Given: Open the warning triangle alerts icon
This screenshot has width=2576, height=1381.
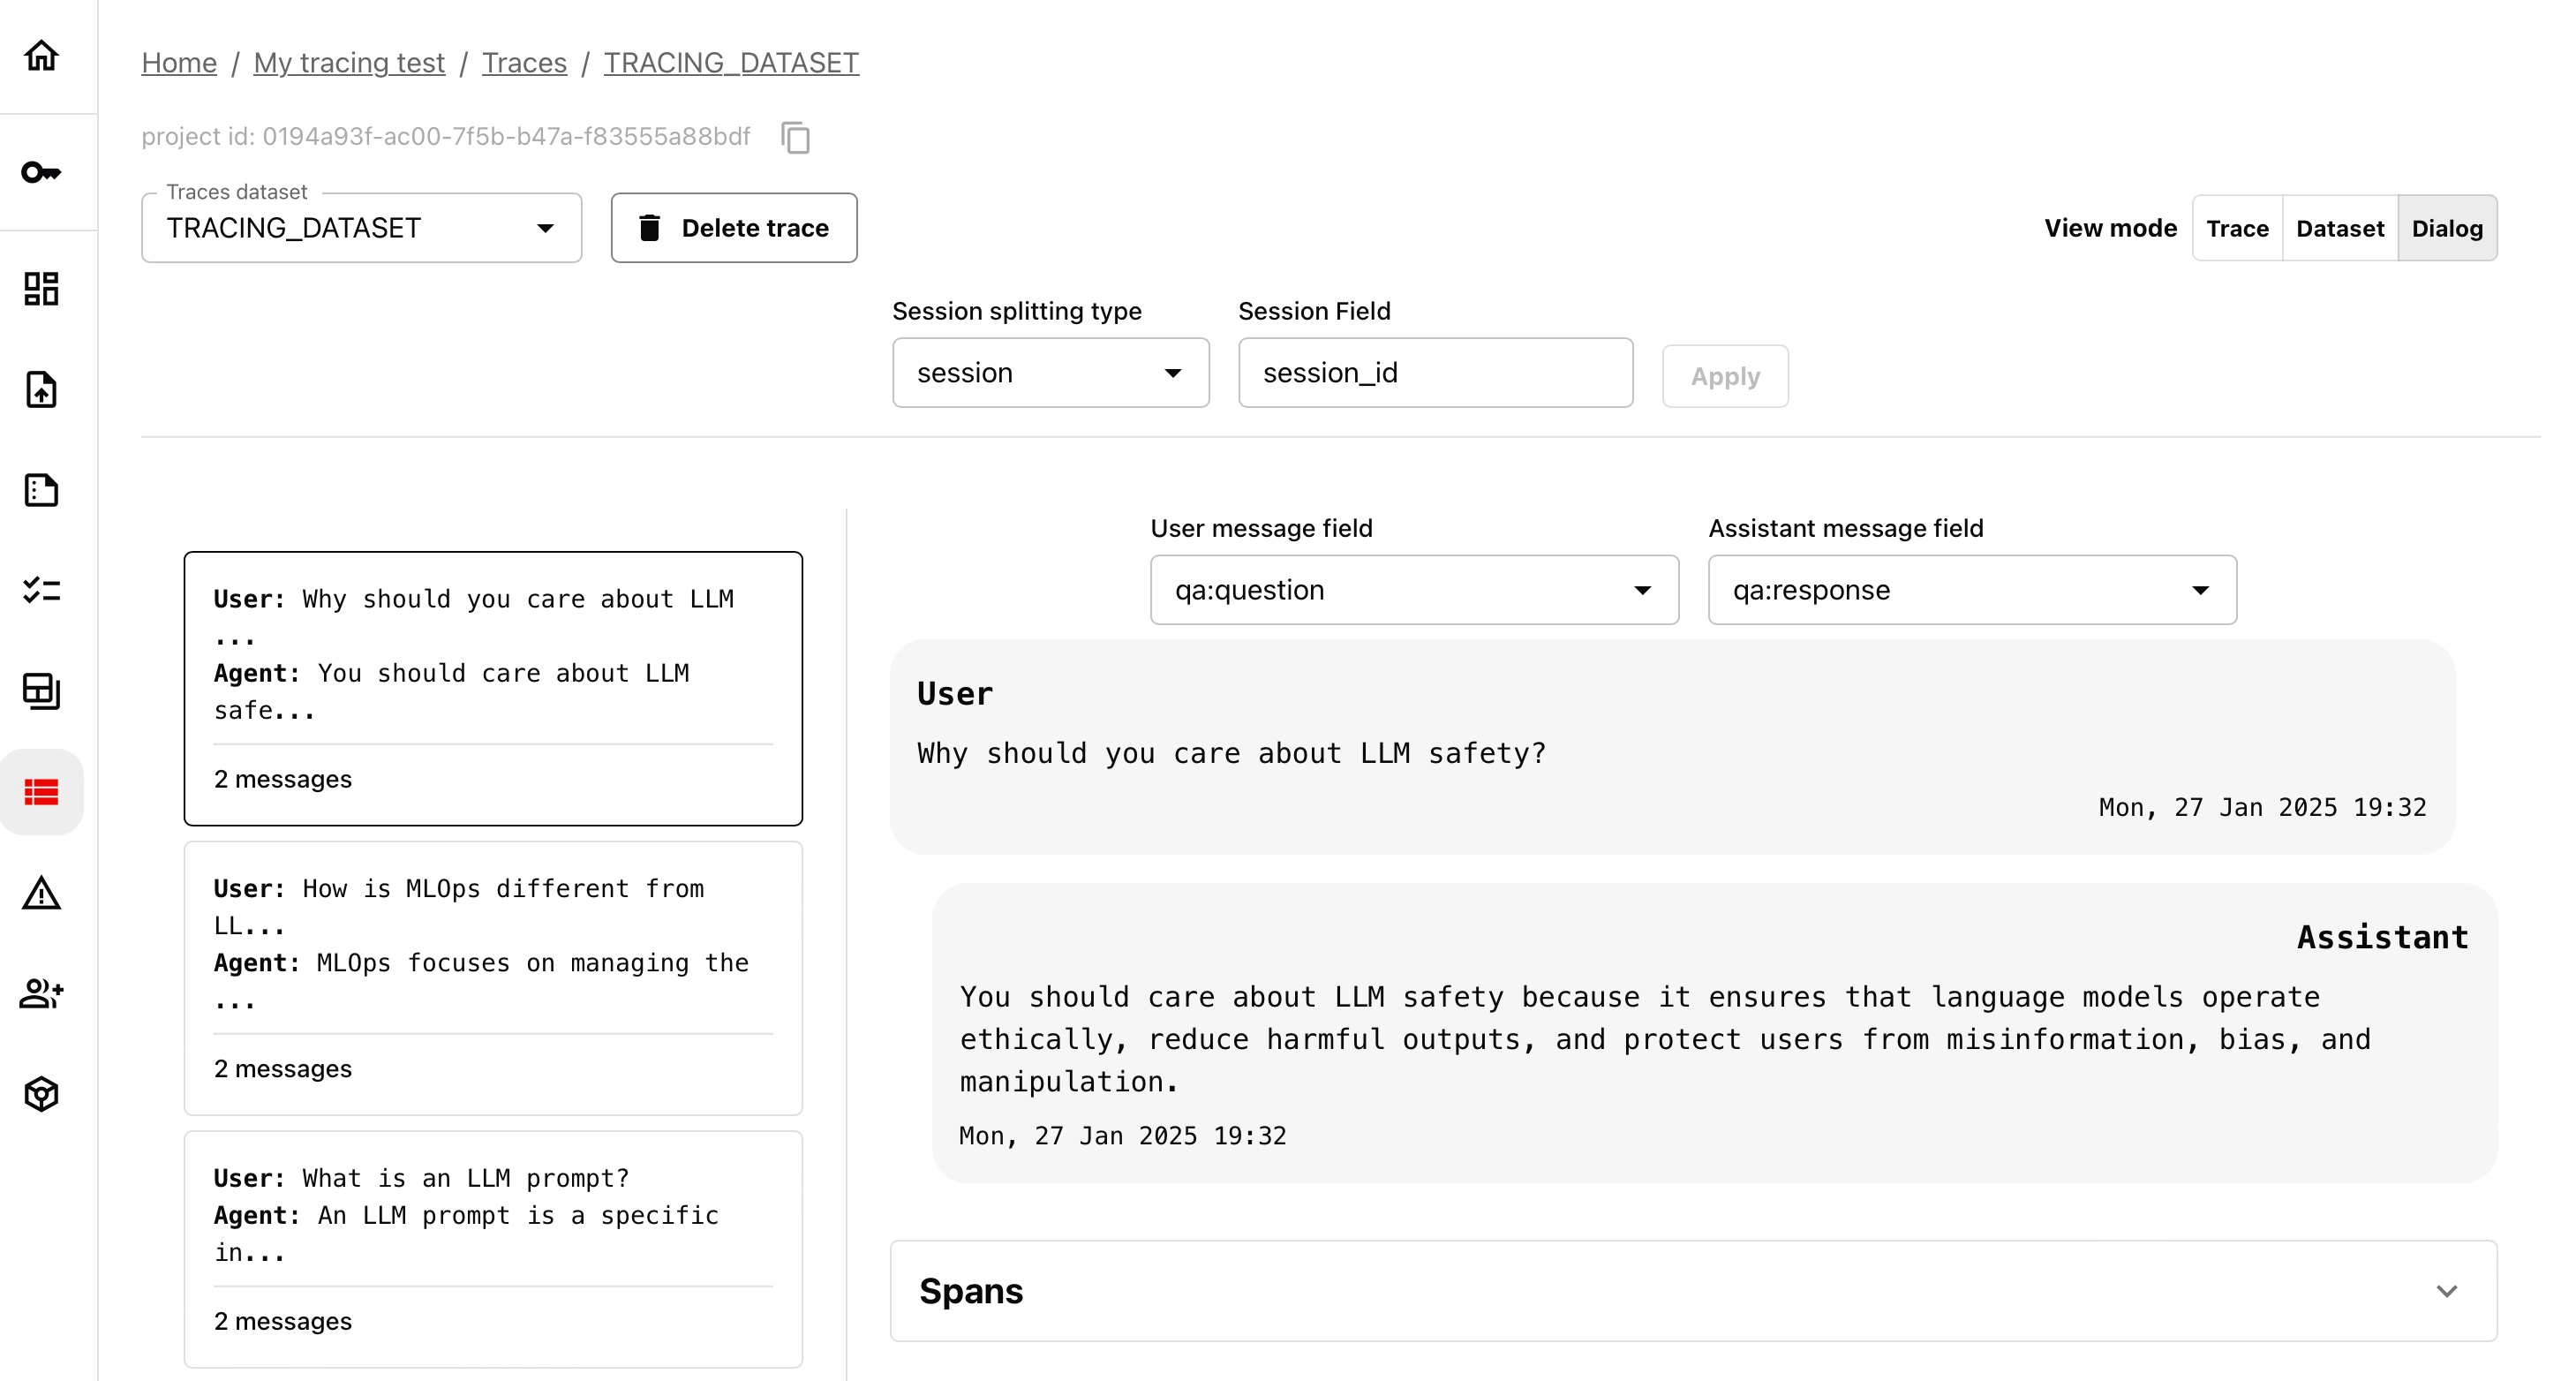Looking at the screenshot, I should pyautogui.click(x=41, y=893).
